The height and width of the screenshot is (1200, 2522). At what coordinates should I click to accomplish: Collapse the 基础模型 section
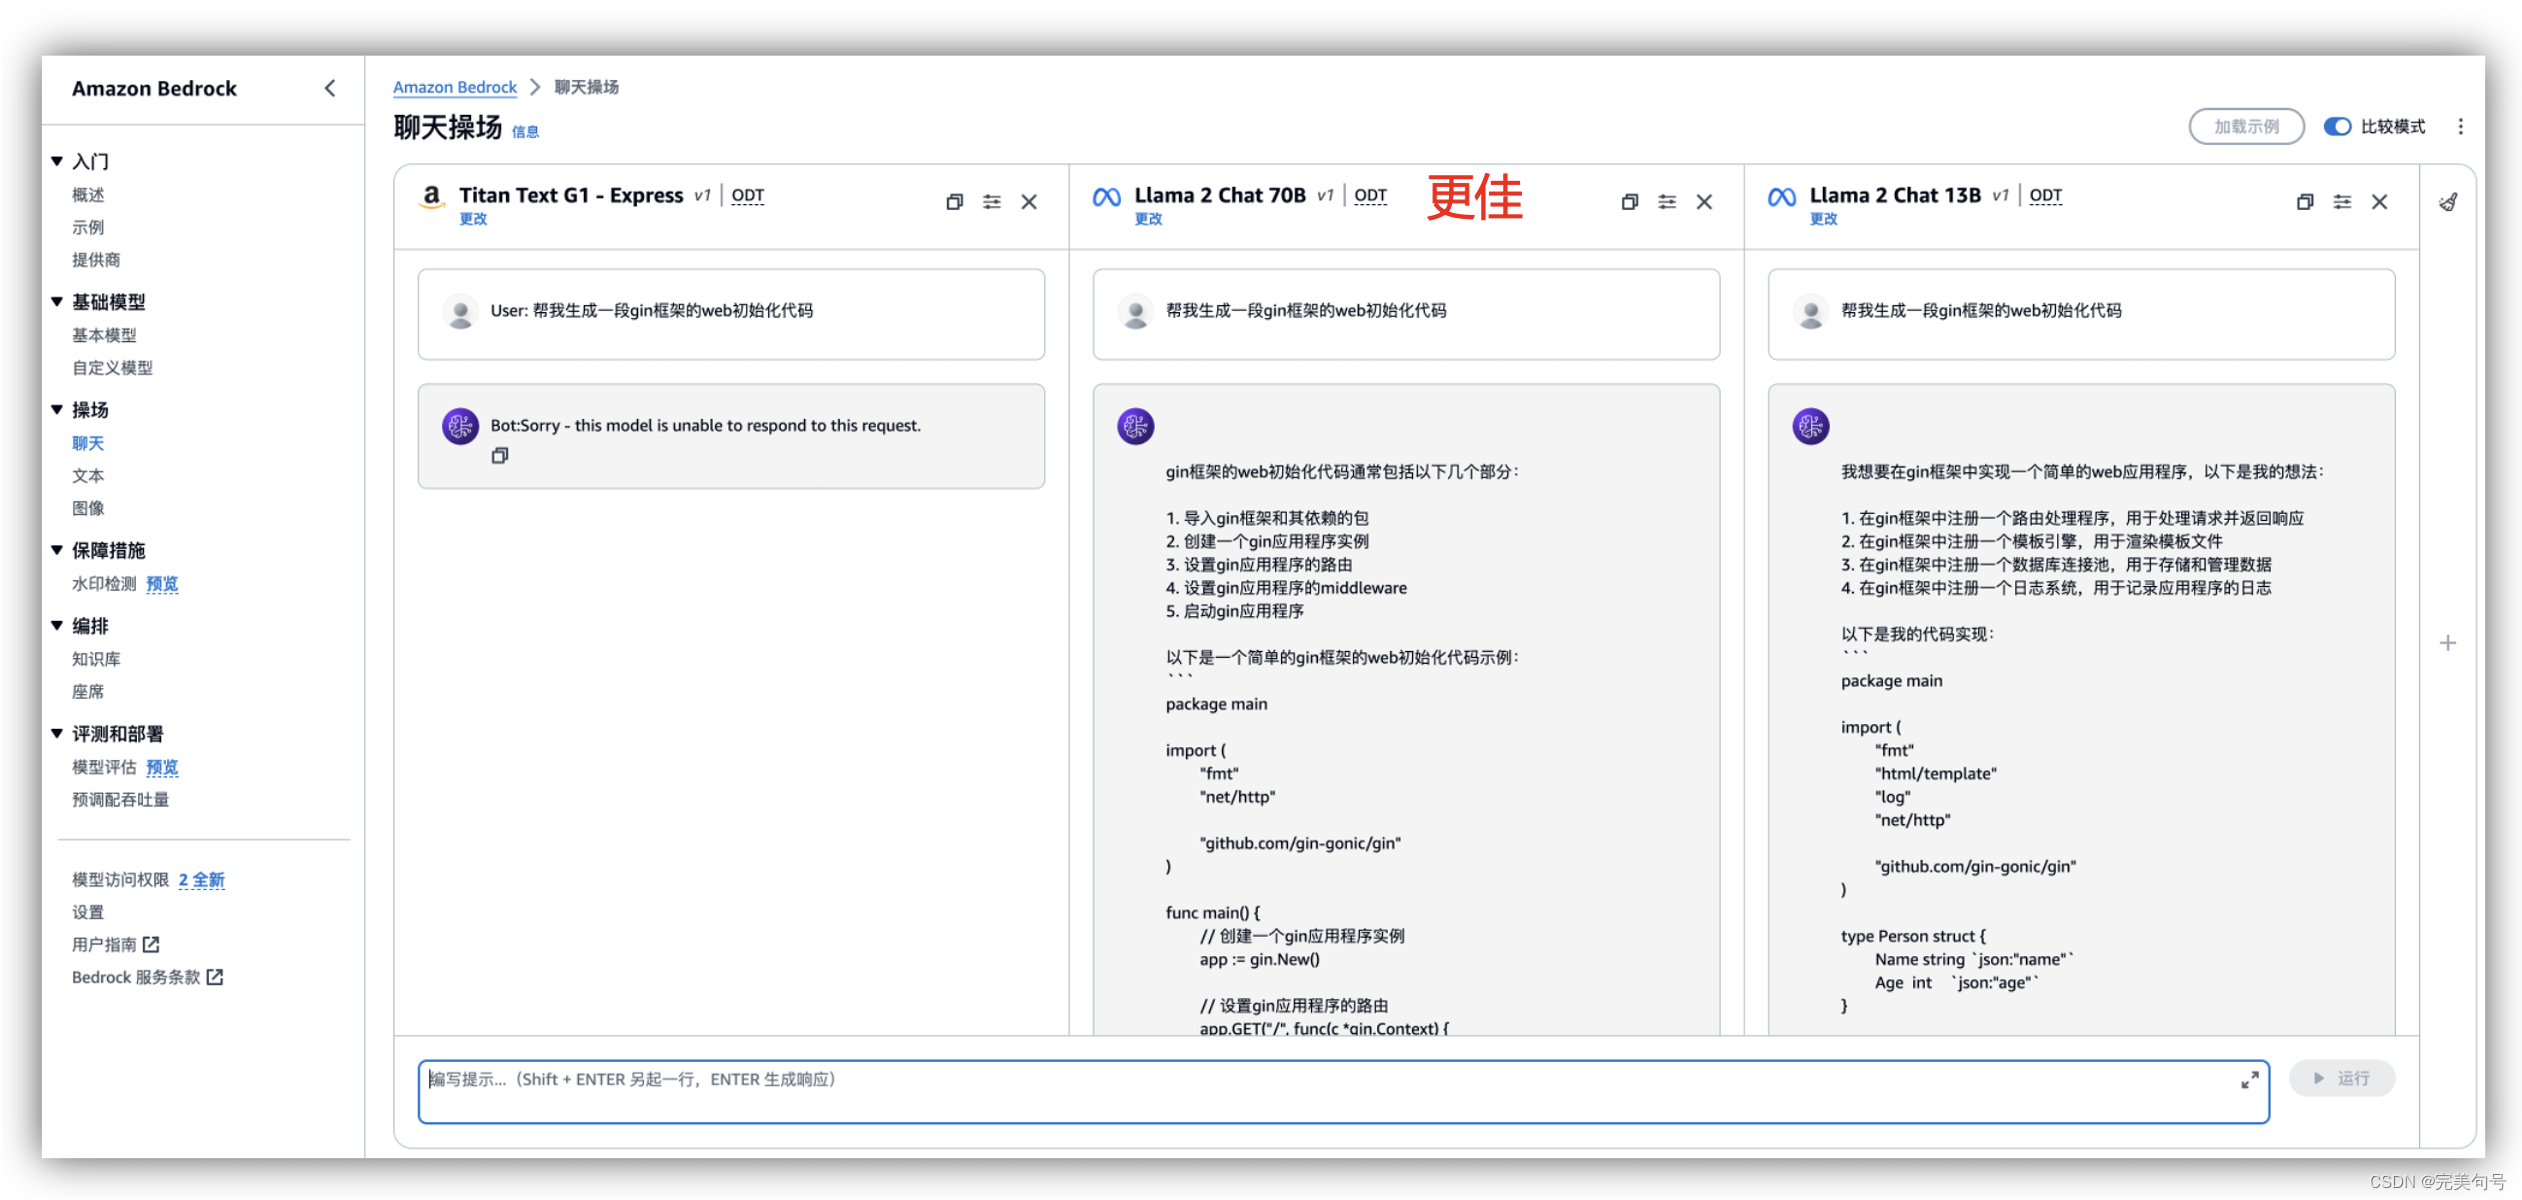pyautogui.click(x=57, y=301)
